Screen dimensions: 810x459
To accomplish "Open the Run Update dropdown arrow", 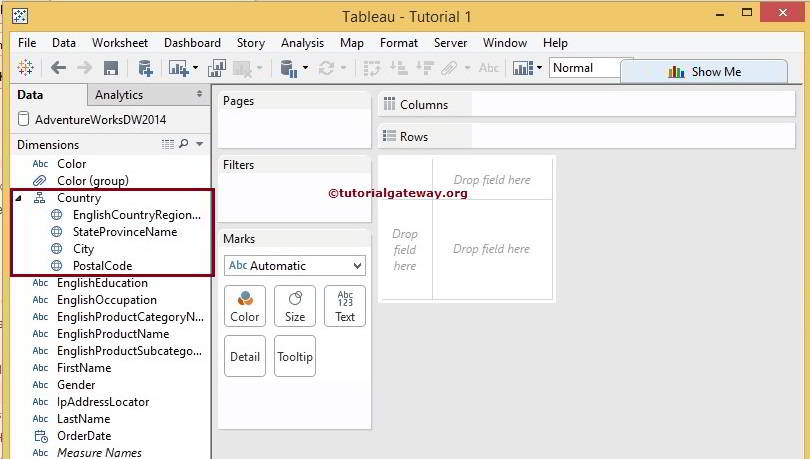I will [x=343, y=68].
